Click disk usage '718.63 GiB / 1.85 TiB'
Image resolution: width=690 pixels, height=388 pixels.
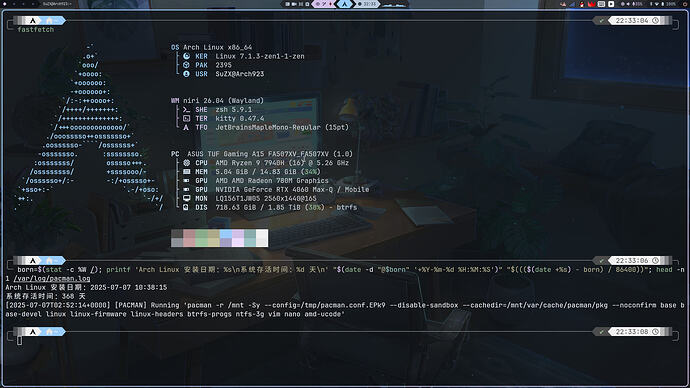click(258, 207)
